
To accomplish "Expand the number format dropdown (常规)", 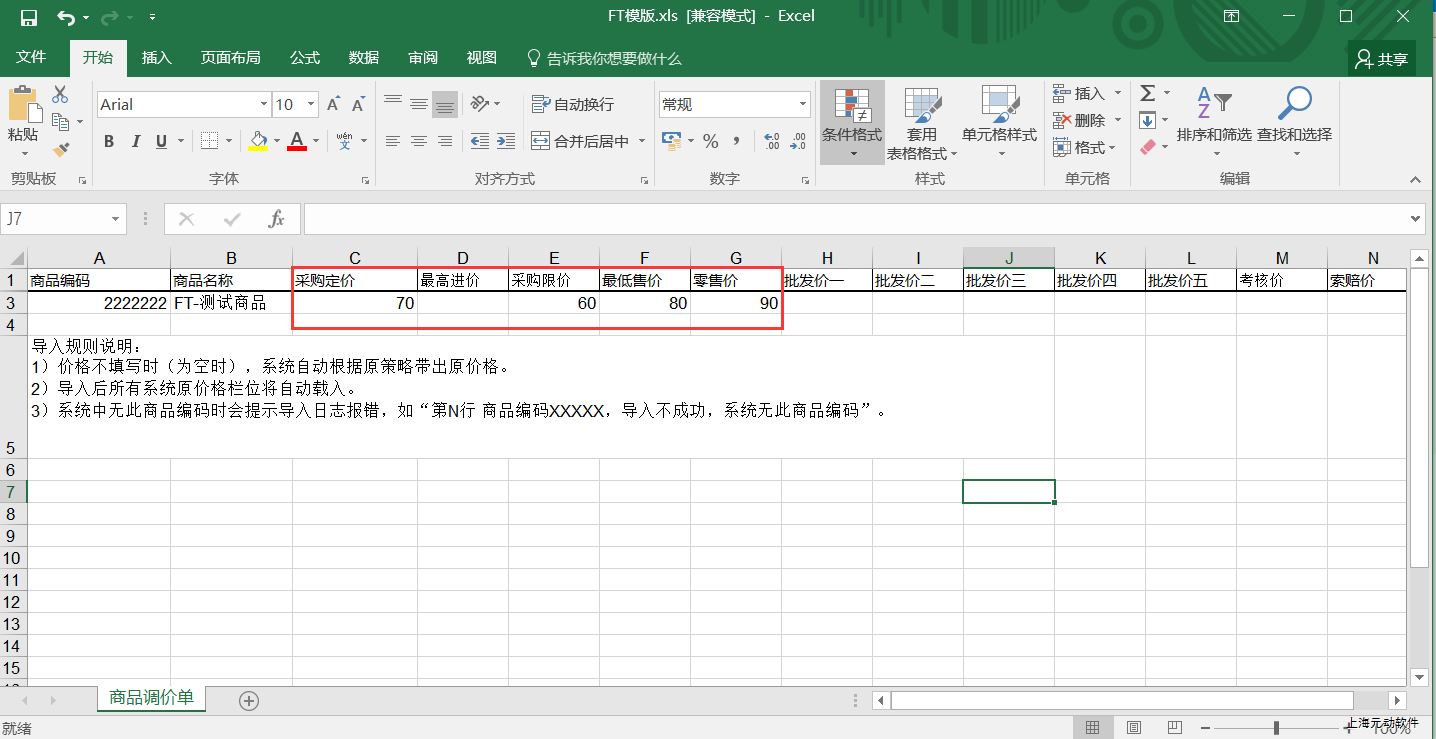I will click(x=802, y=104).
